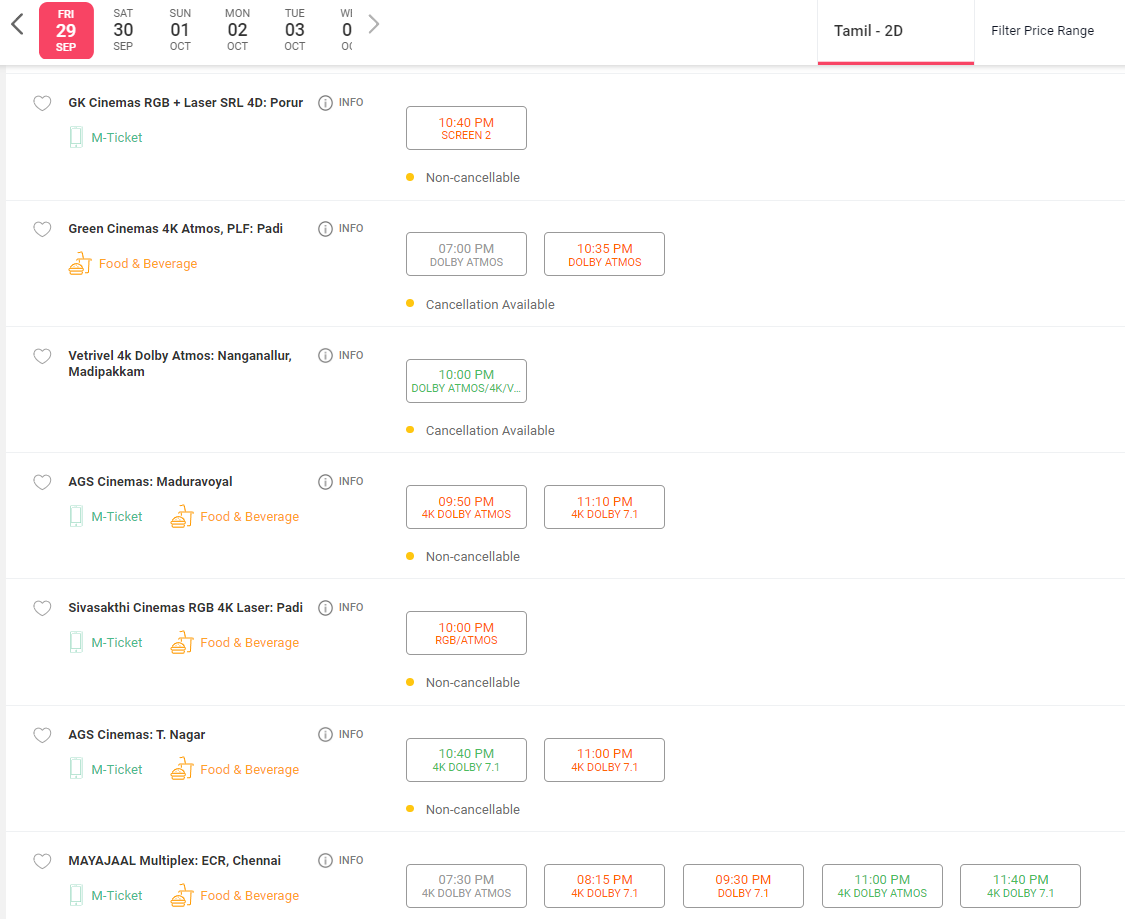This screenshot has height=919, width=1125.
Task: Select Sunday 01 Oct date
Action: point(180,30)
